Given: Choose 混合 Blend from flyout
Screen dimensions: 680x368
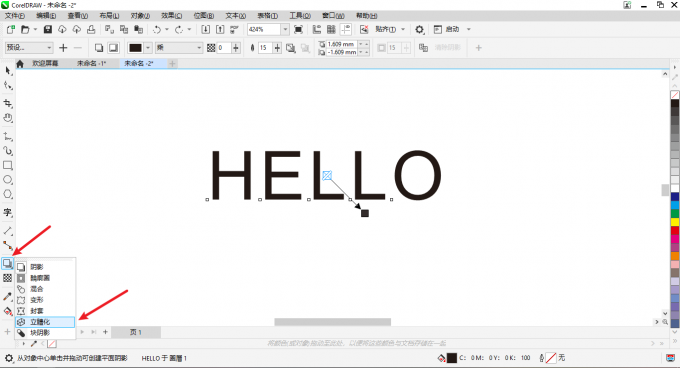Looking at the screenshot, I should click(45, 289).
